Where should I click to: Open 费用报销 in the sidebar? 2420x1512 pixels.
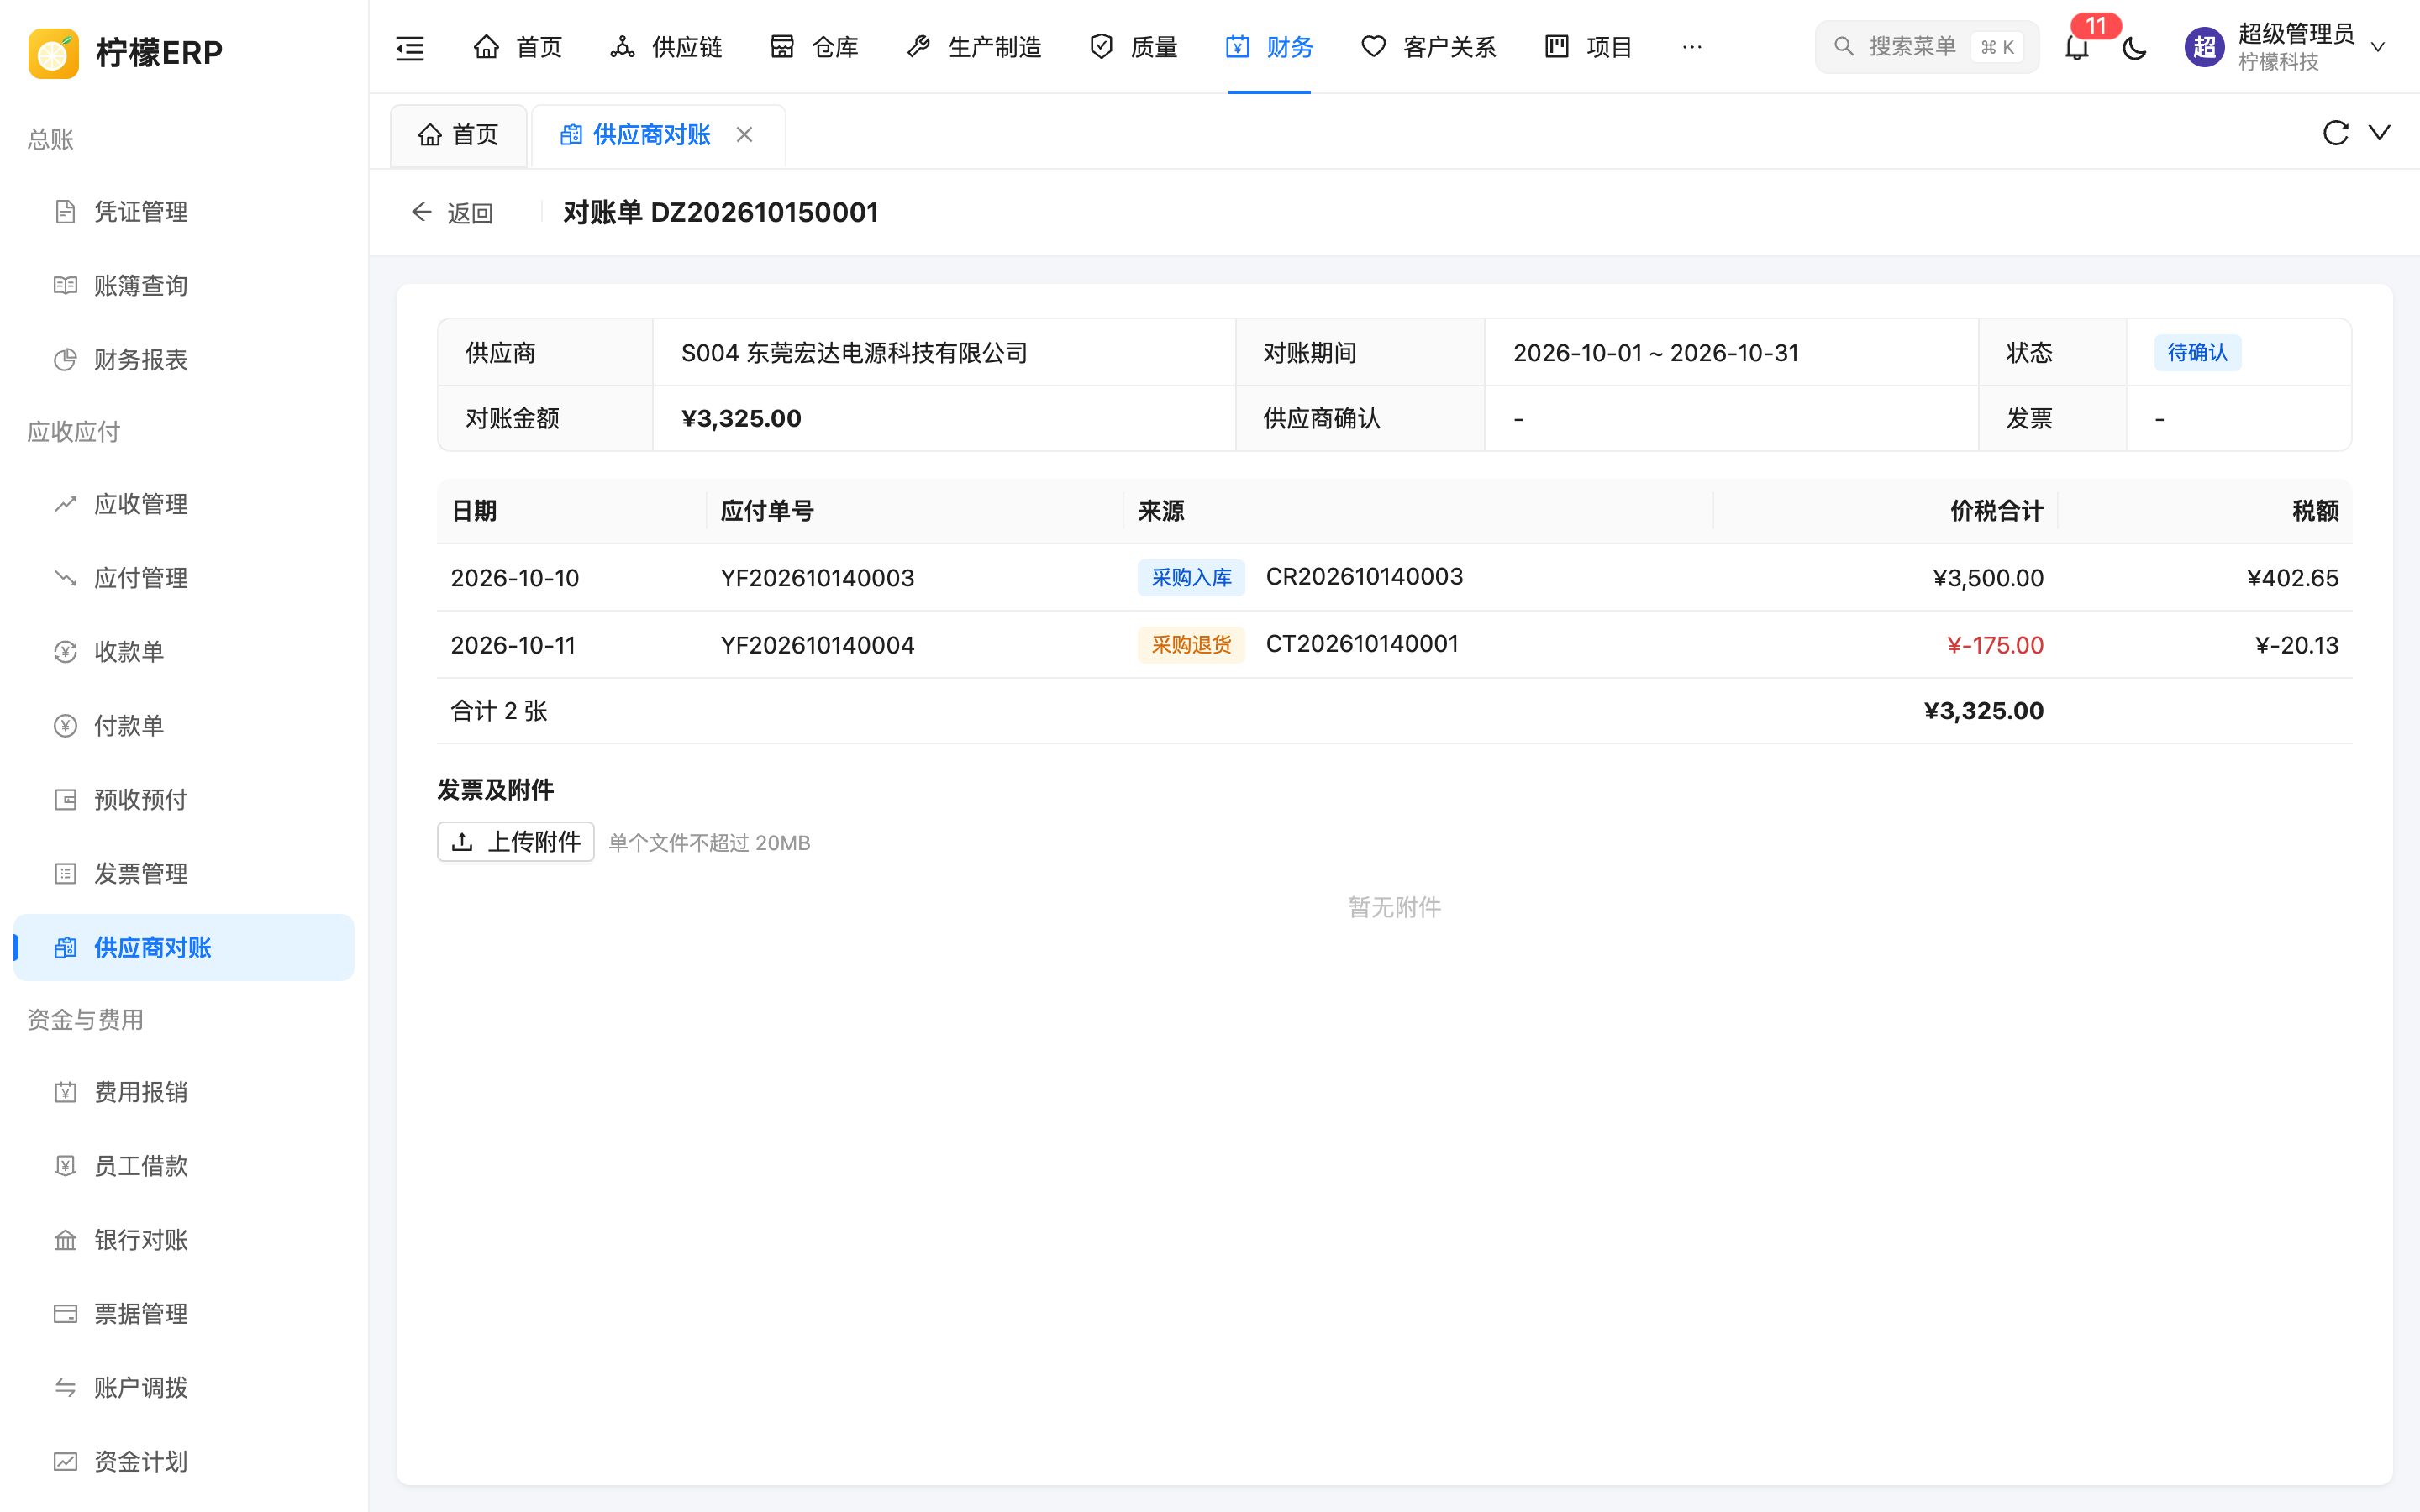tap(184, 1092)
